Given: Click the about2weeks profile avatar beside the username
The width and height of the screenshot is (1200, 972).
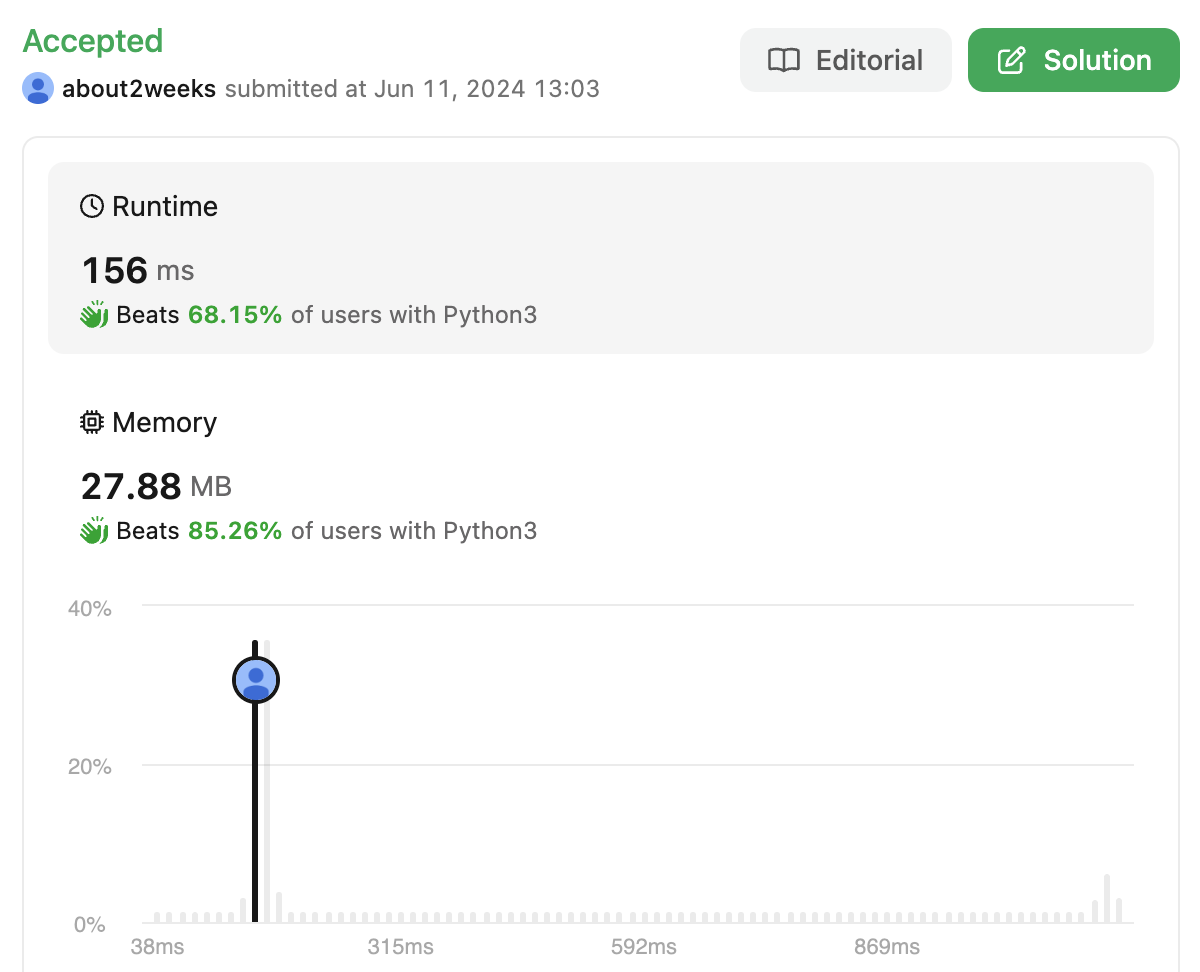Looking at the screenshot, I should pos(38,89).
